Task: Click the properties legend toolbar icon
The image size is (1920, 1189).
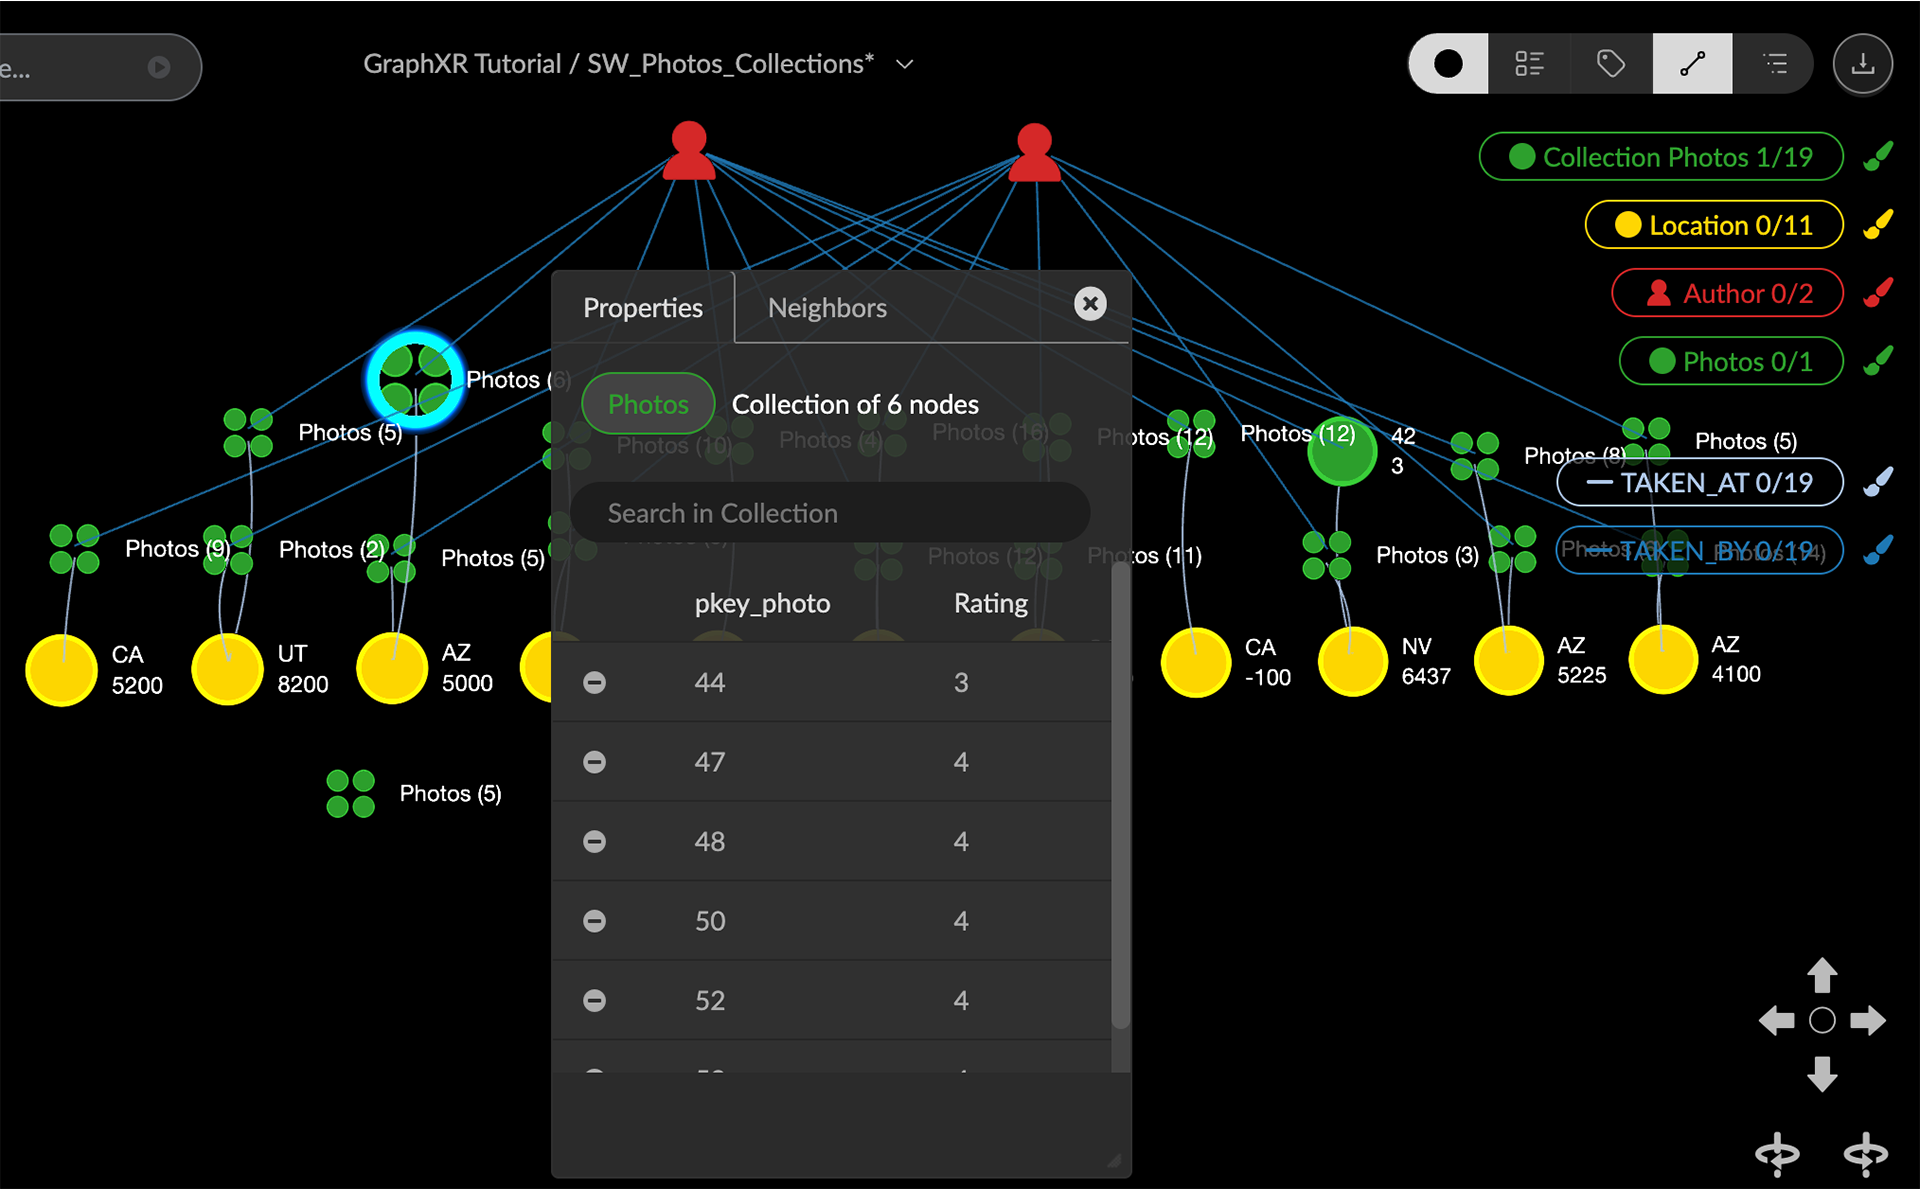Action: tap(1529, 65)
